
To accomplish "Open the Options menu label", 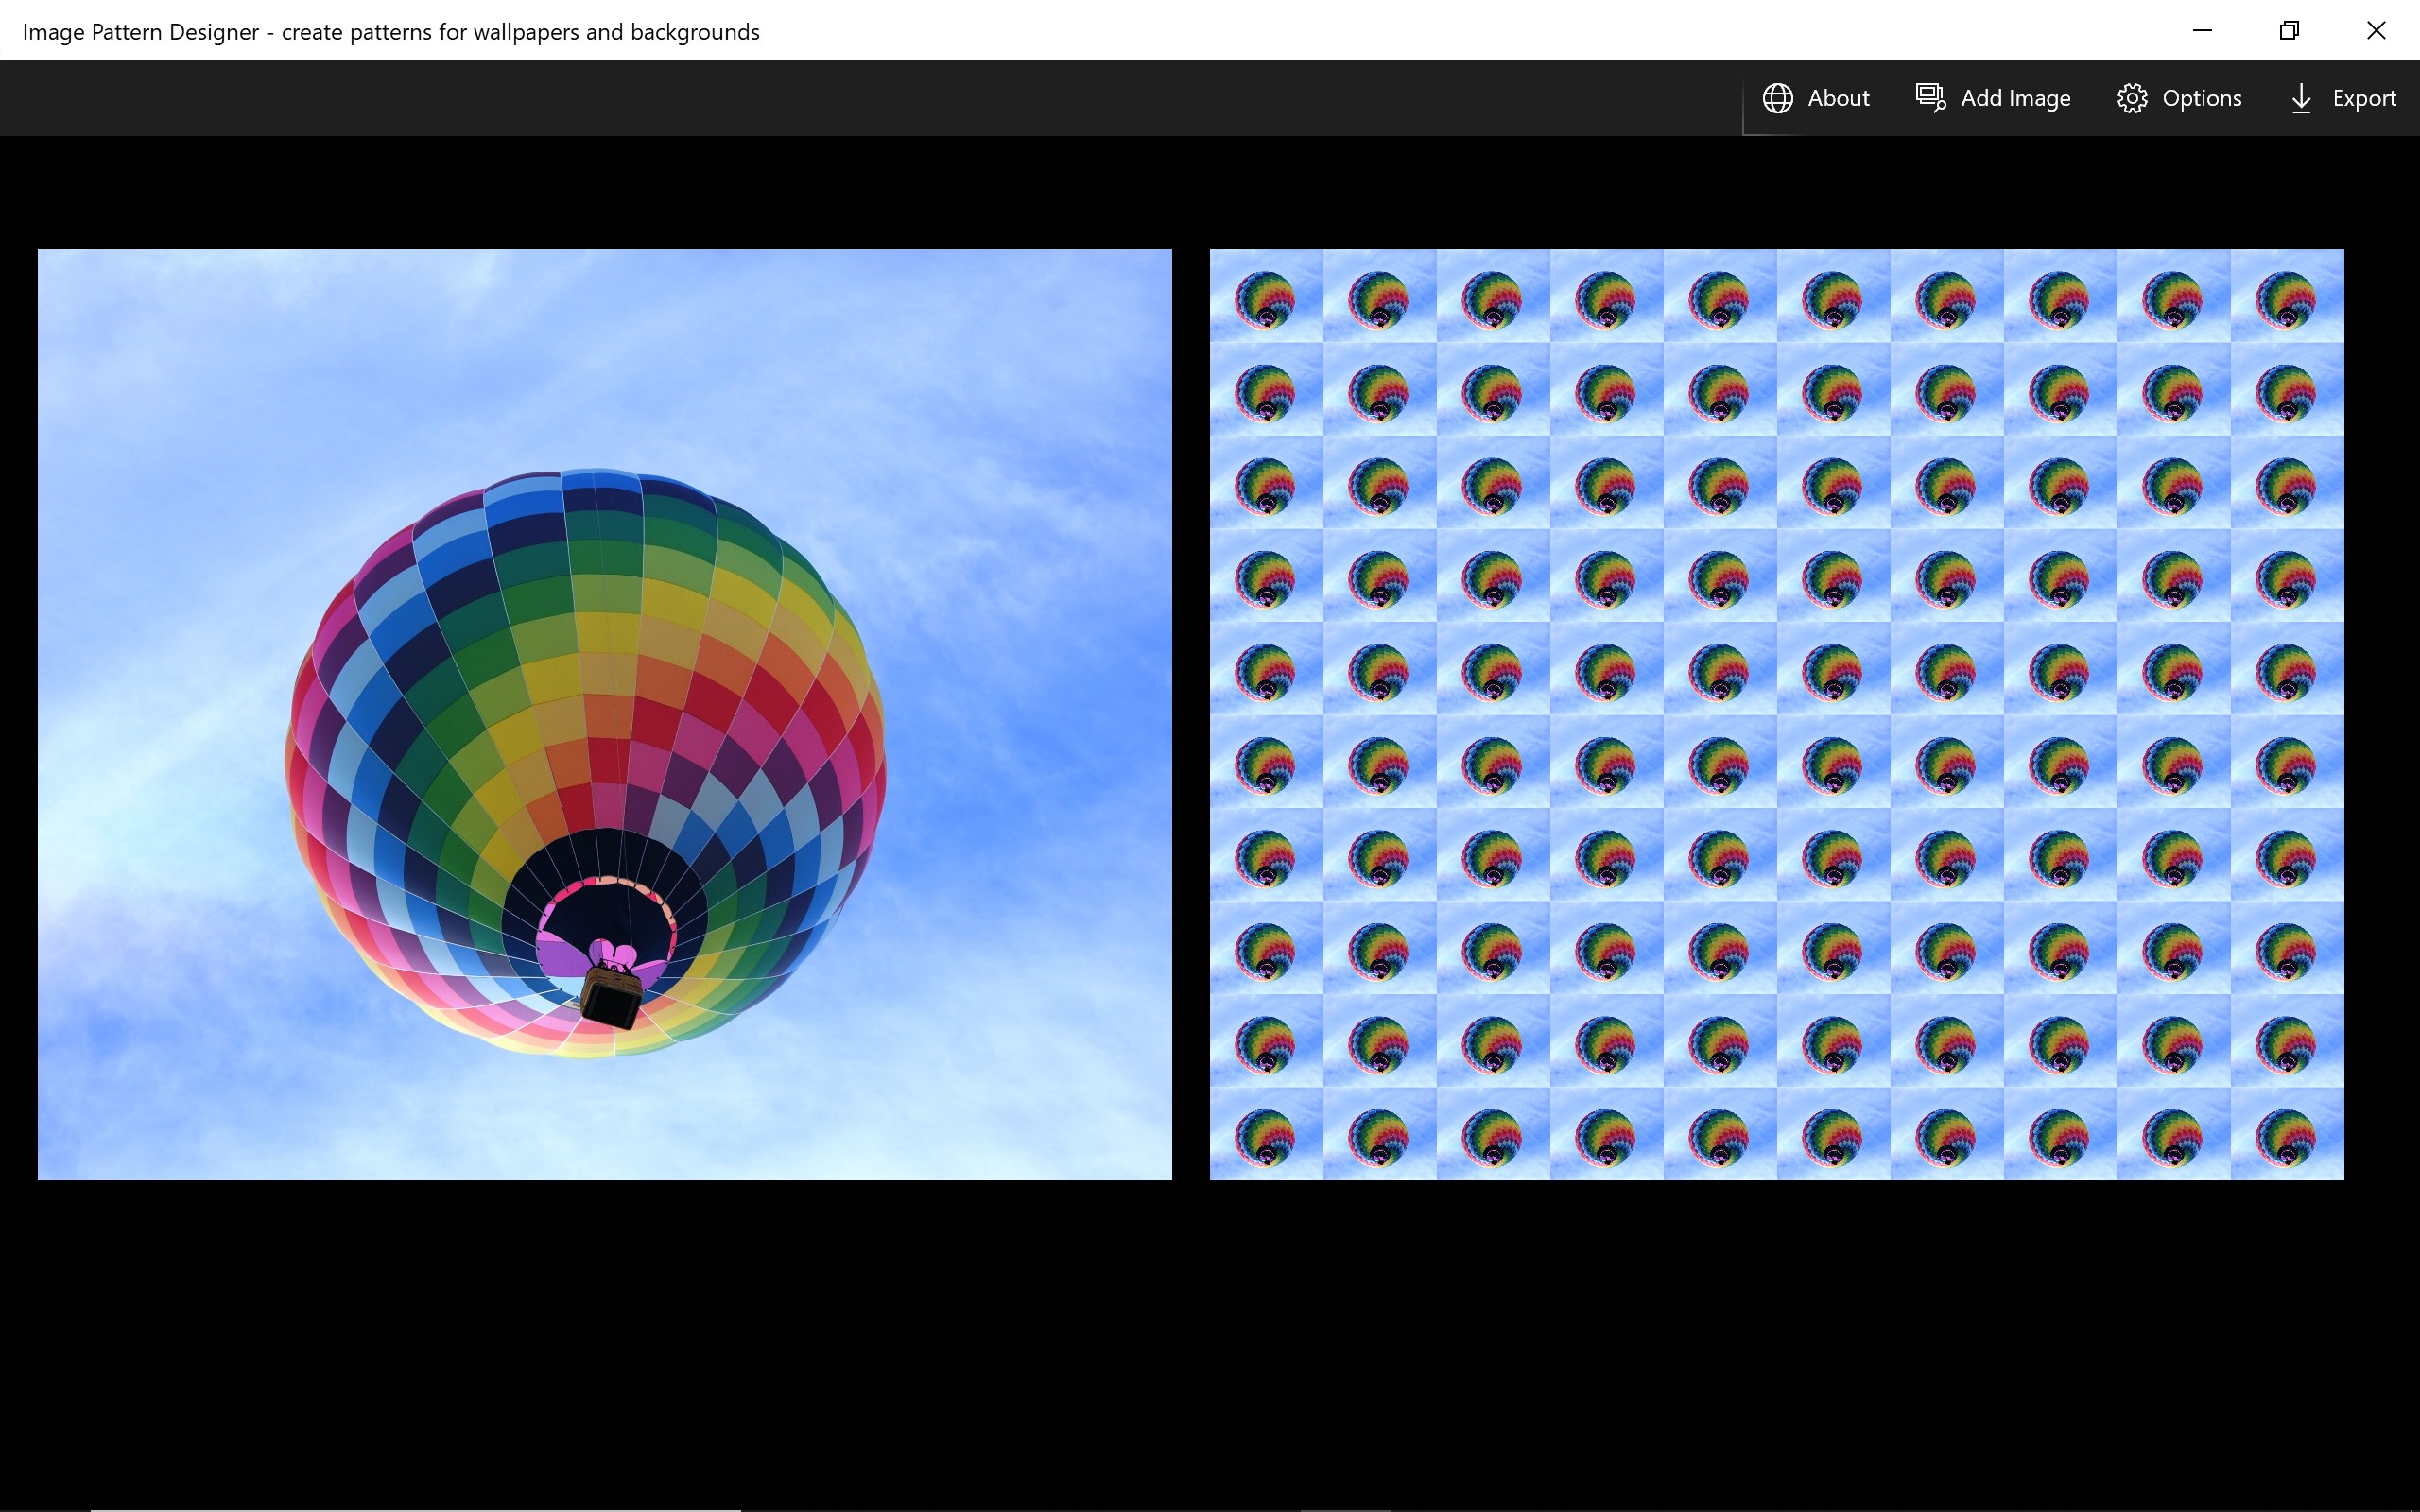I will (x=2201, y=98).
